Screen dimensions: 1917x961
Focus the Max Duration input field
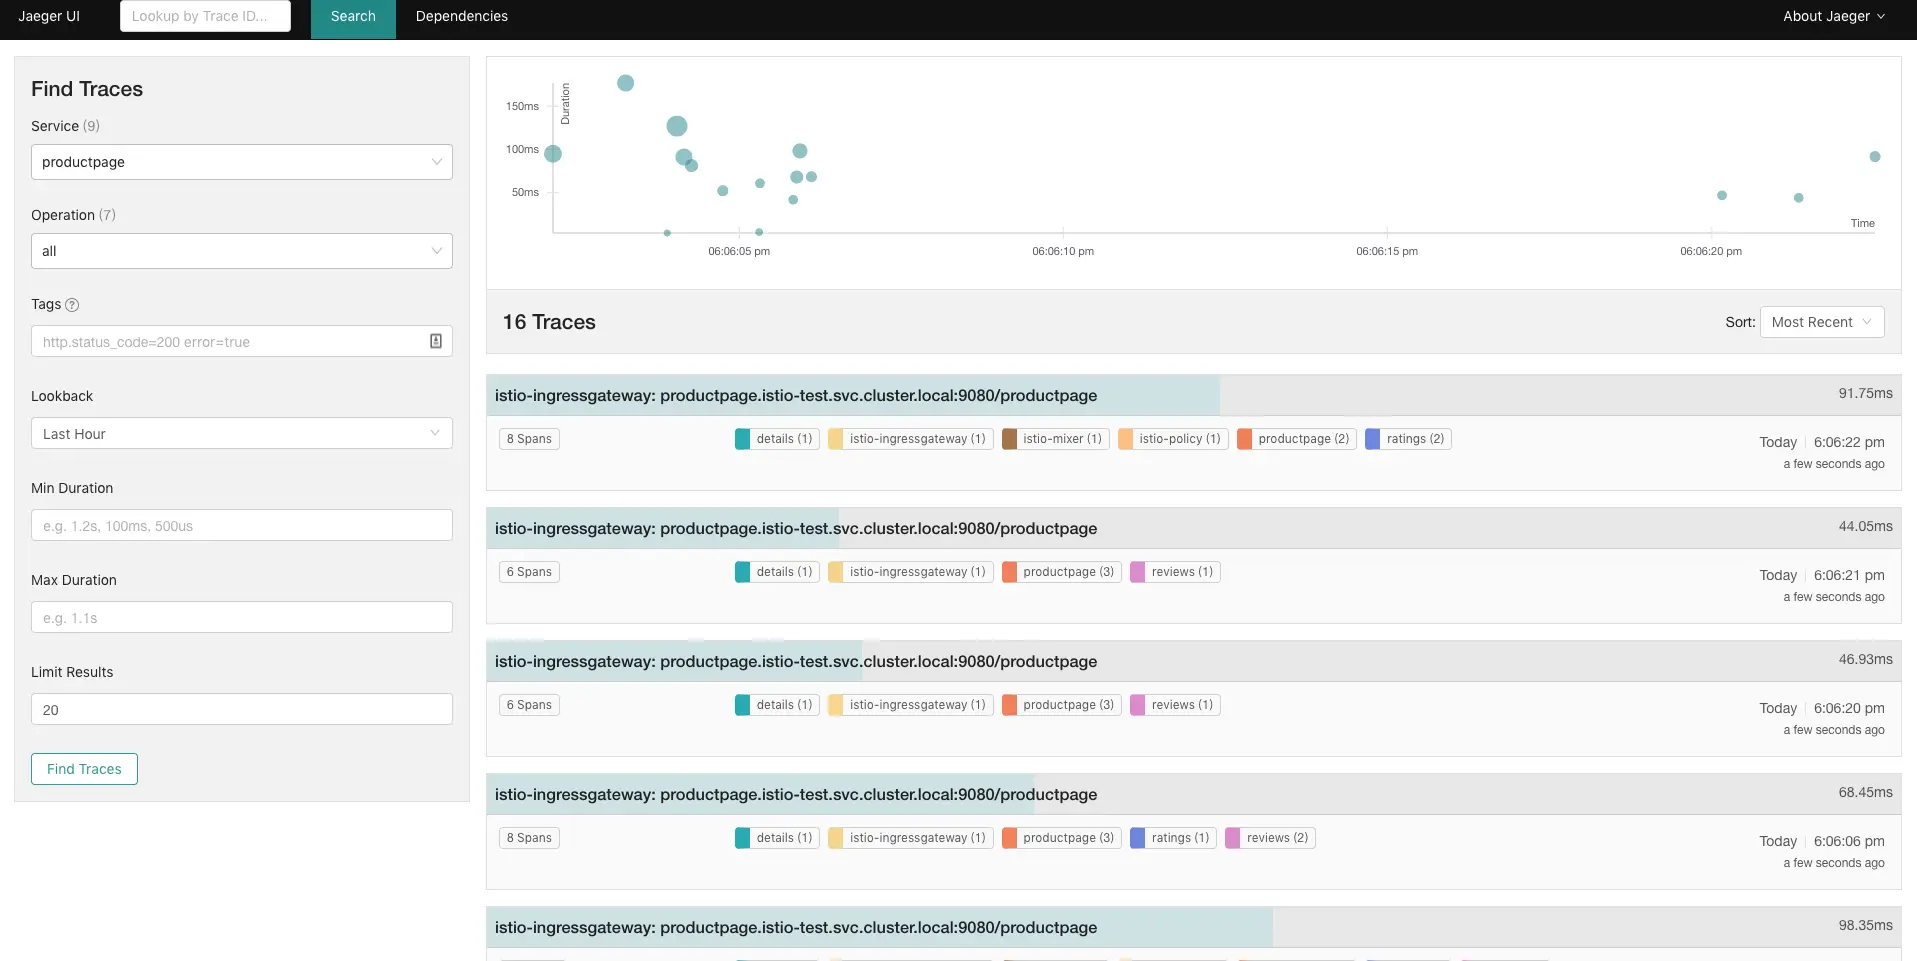242,617
